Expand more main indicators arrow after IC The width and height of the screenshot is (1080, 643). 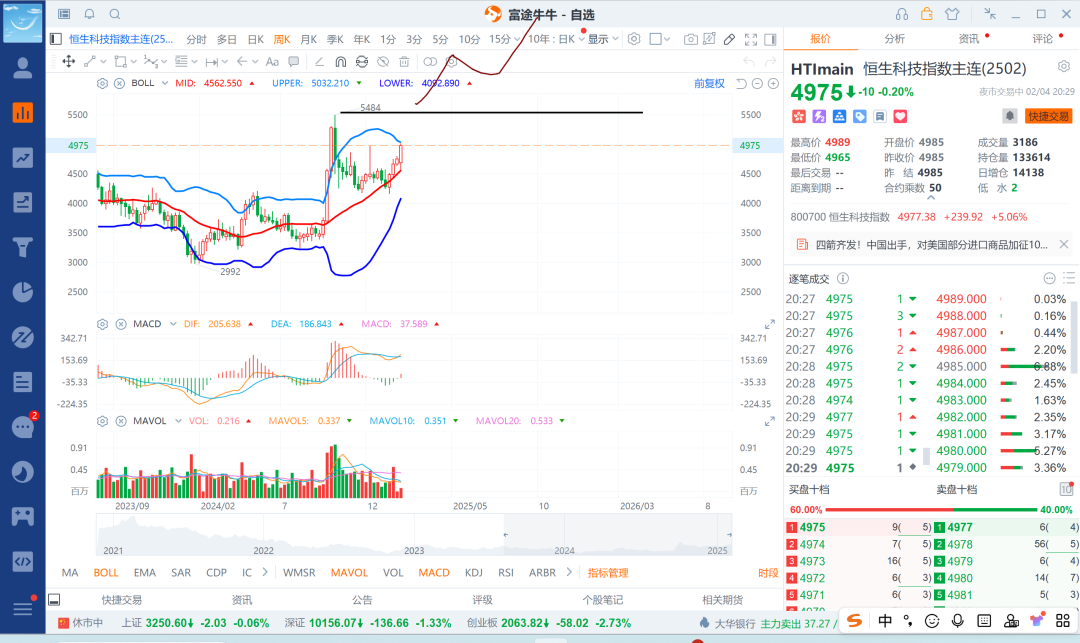(265, 572)
